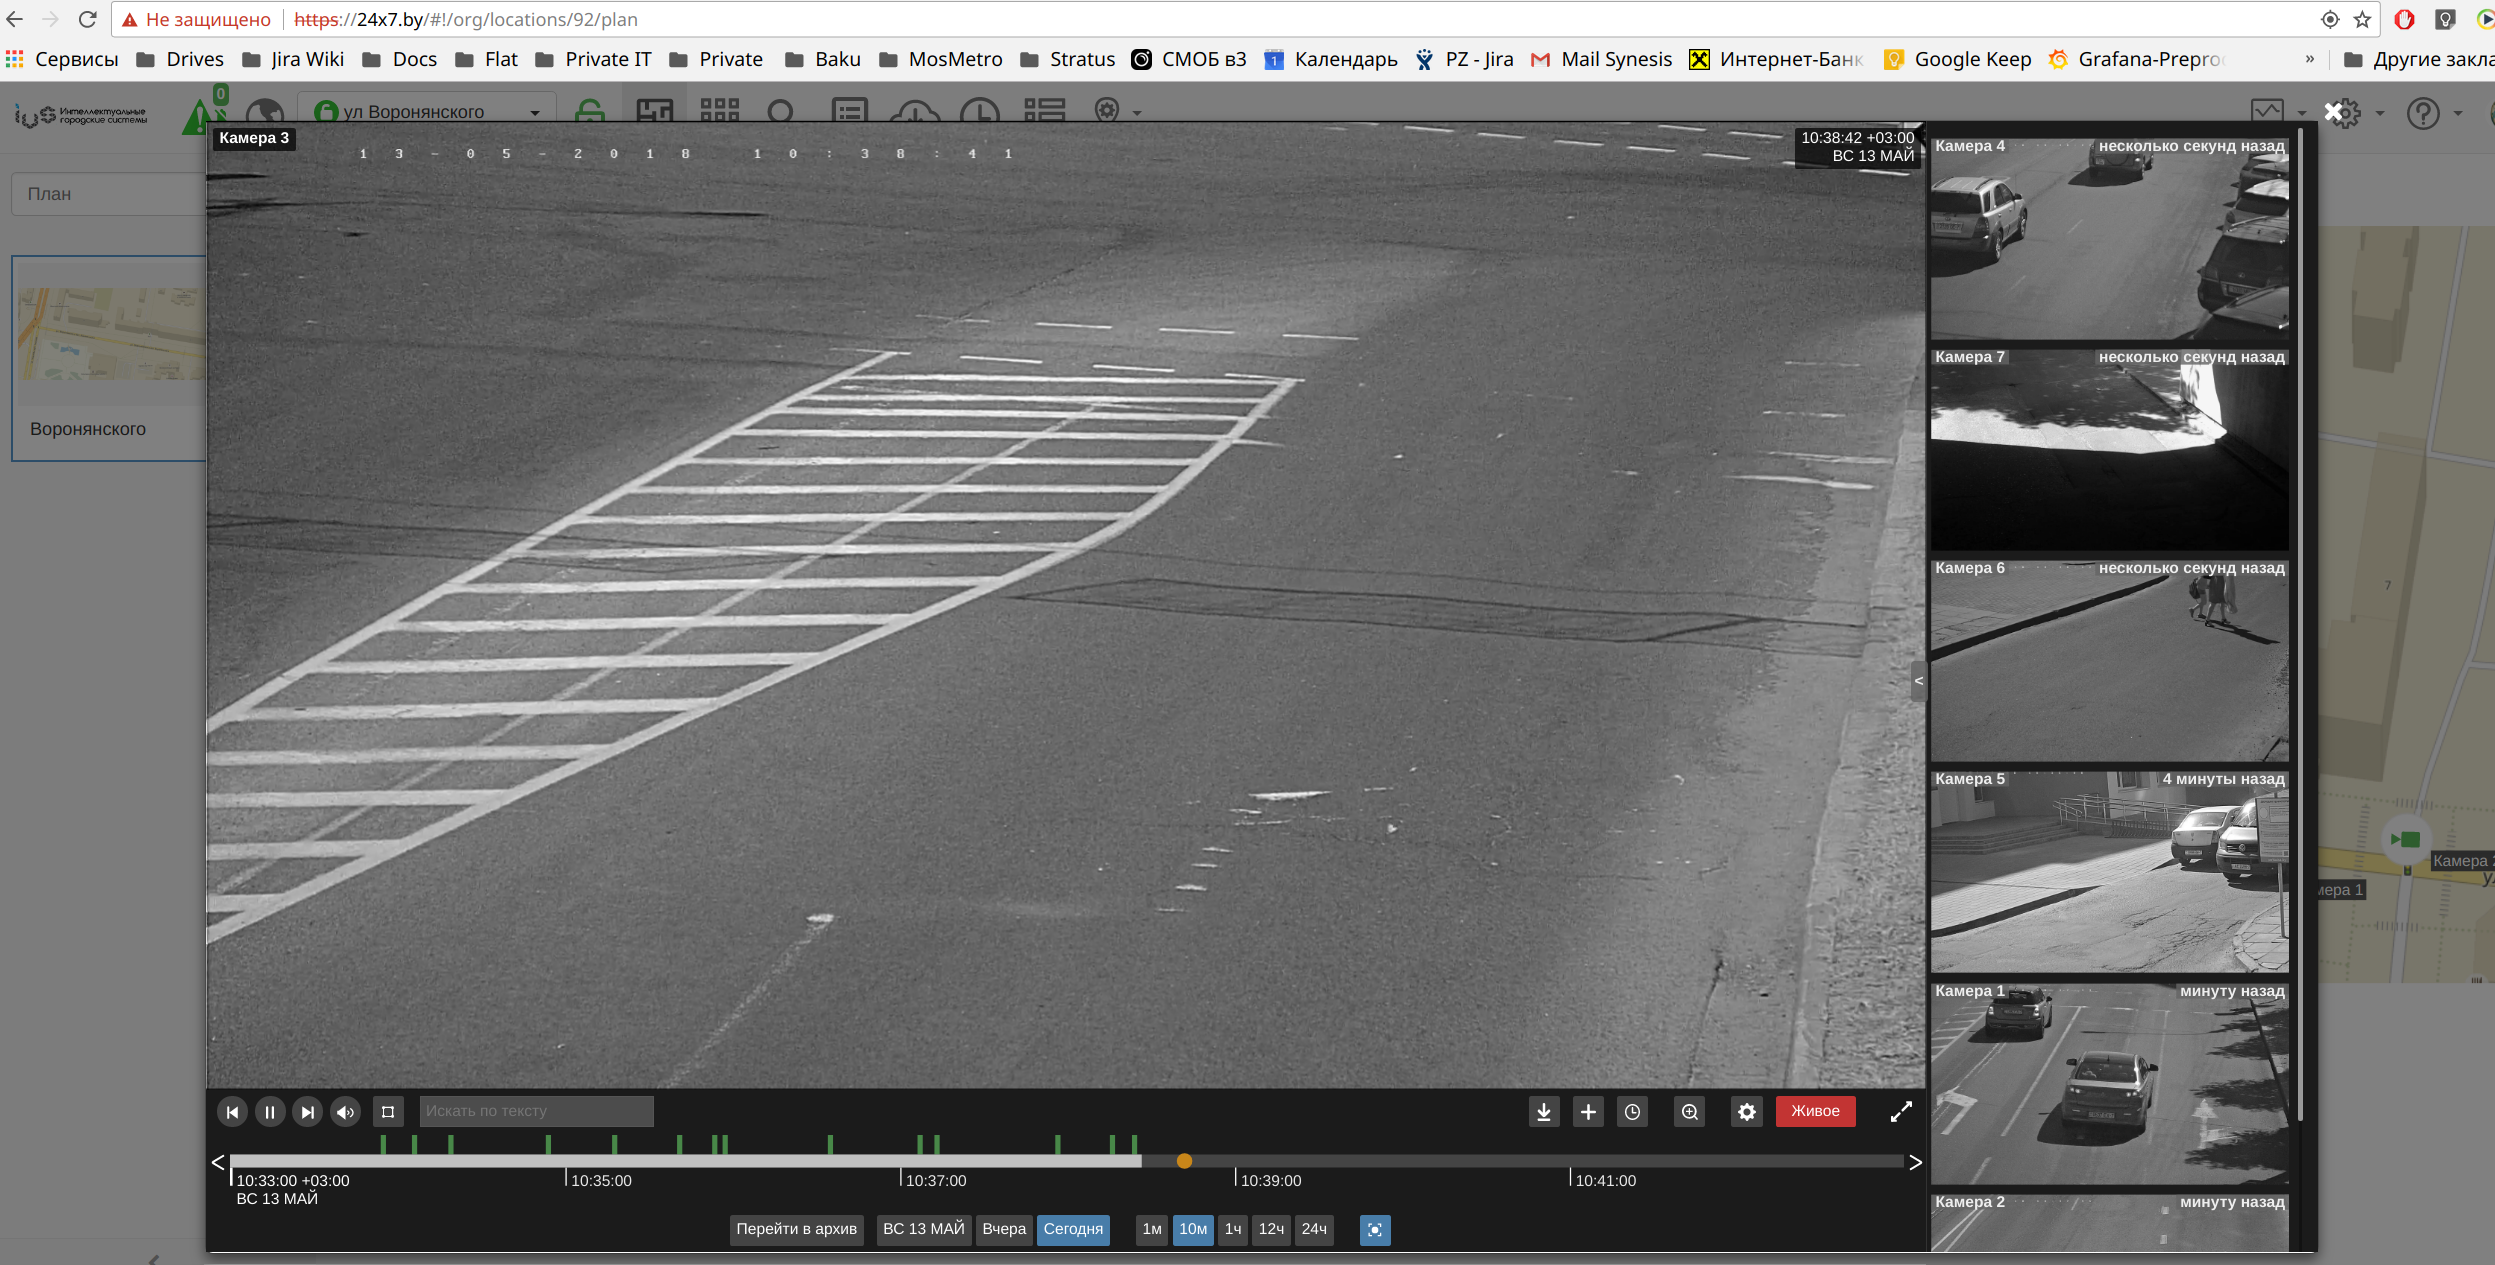This screenshot has height=1265, width=2495.
Task: Toggle the blue center-on-playhead button
Action: point(1375,1230)
